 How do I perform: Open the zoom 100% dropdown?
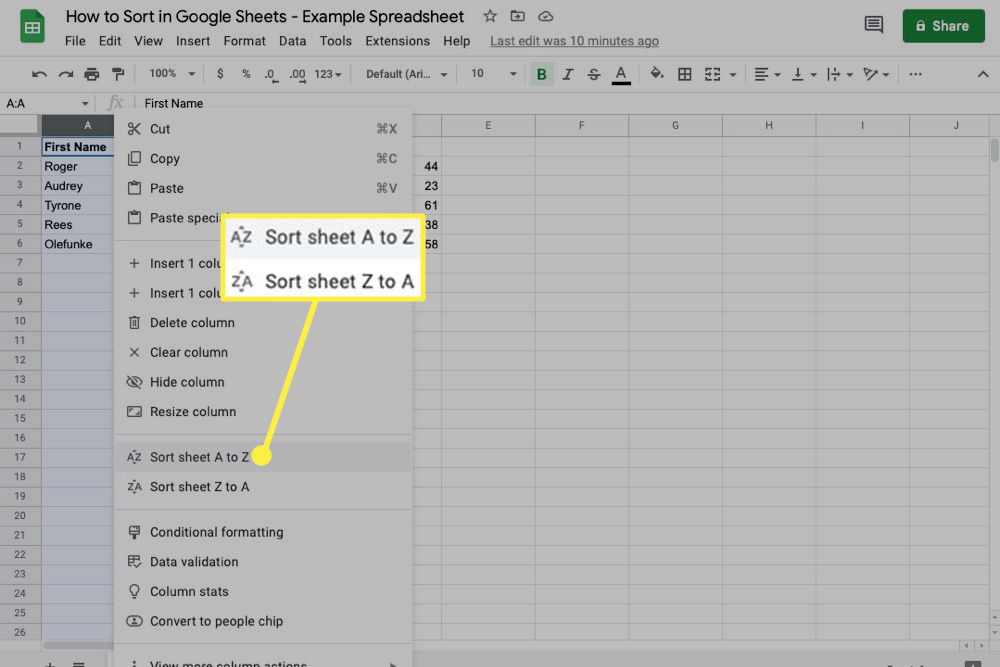coord(172,74)
